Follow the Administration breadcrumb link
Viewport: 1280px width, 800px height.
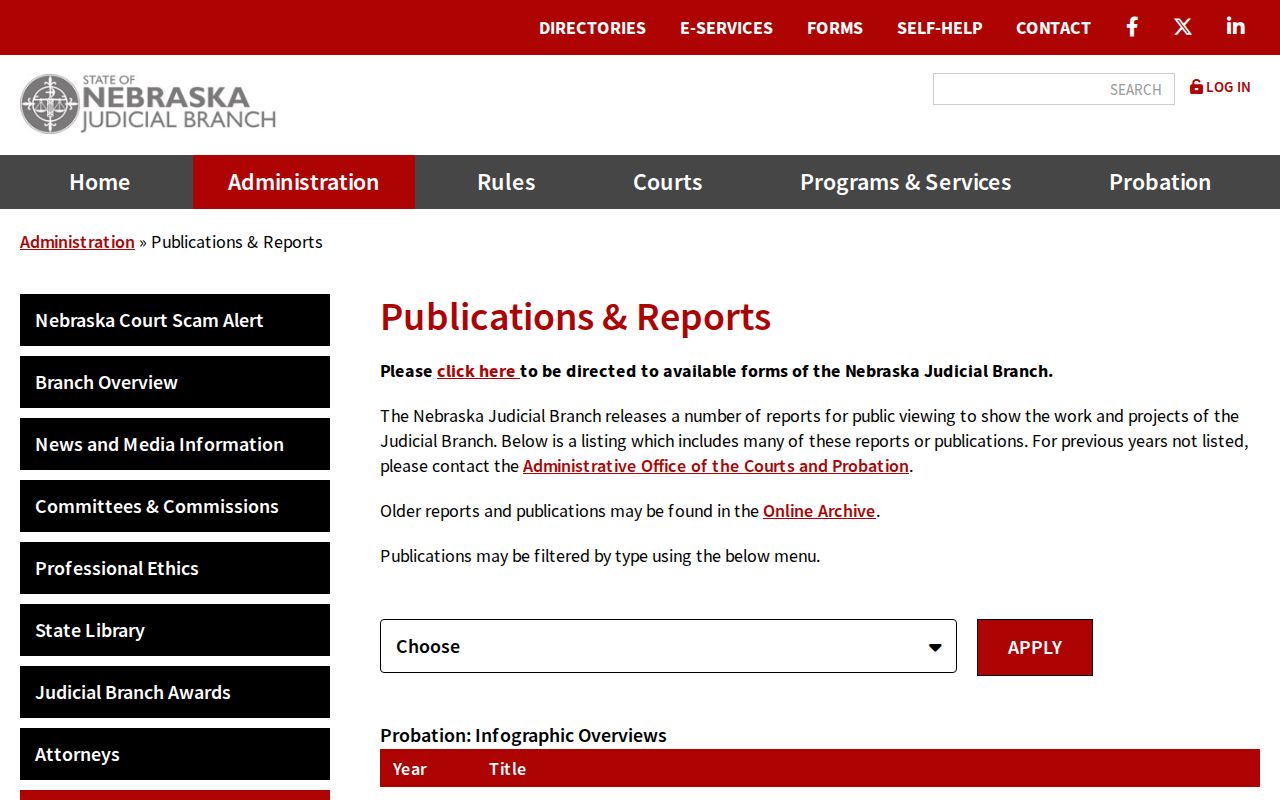tap(77, 242)
